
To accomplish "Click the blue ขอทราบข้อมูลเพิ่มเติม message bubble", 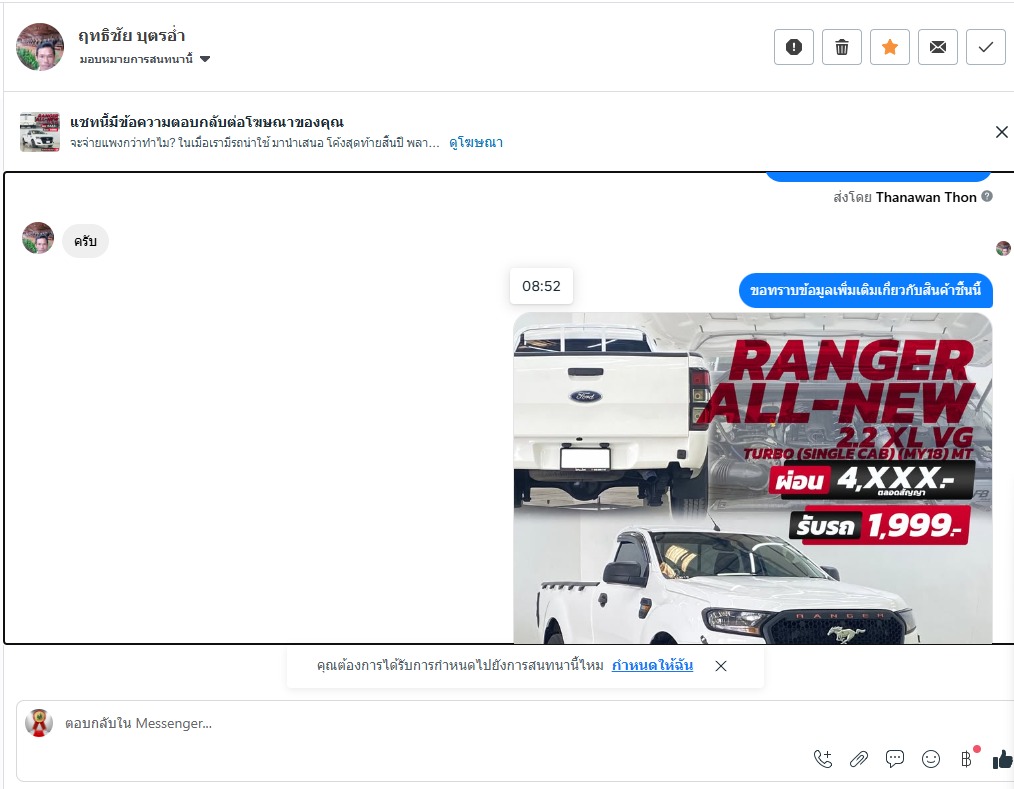I will point(865,290).
